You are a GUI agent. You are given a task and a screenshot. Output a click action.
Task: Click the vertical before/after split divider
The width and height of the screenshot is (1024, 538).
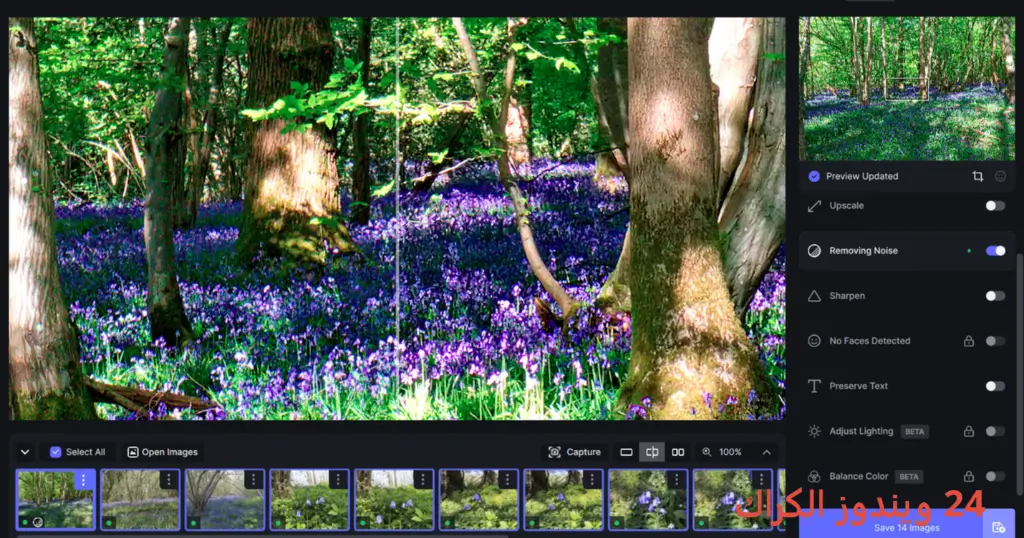pos(397,219)
